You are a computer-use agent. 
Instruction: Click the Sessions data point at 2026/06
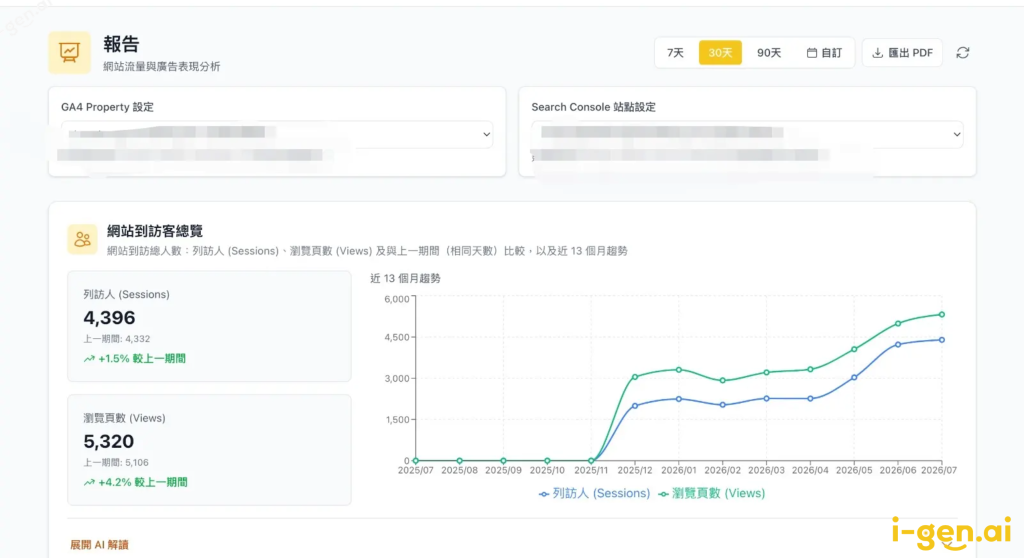pos(898,344)
